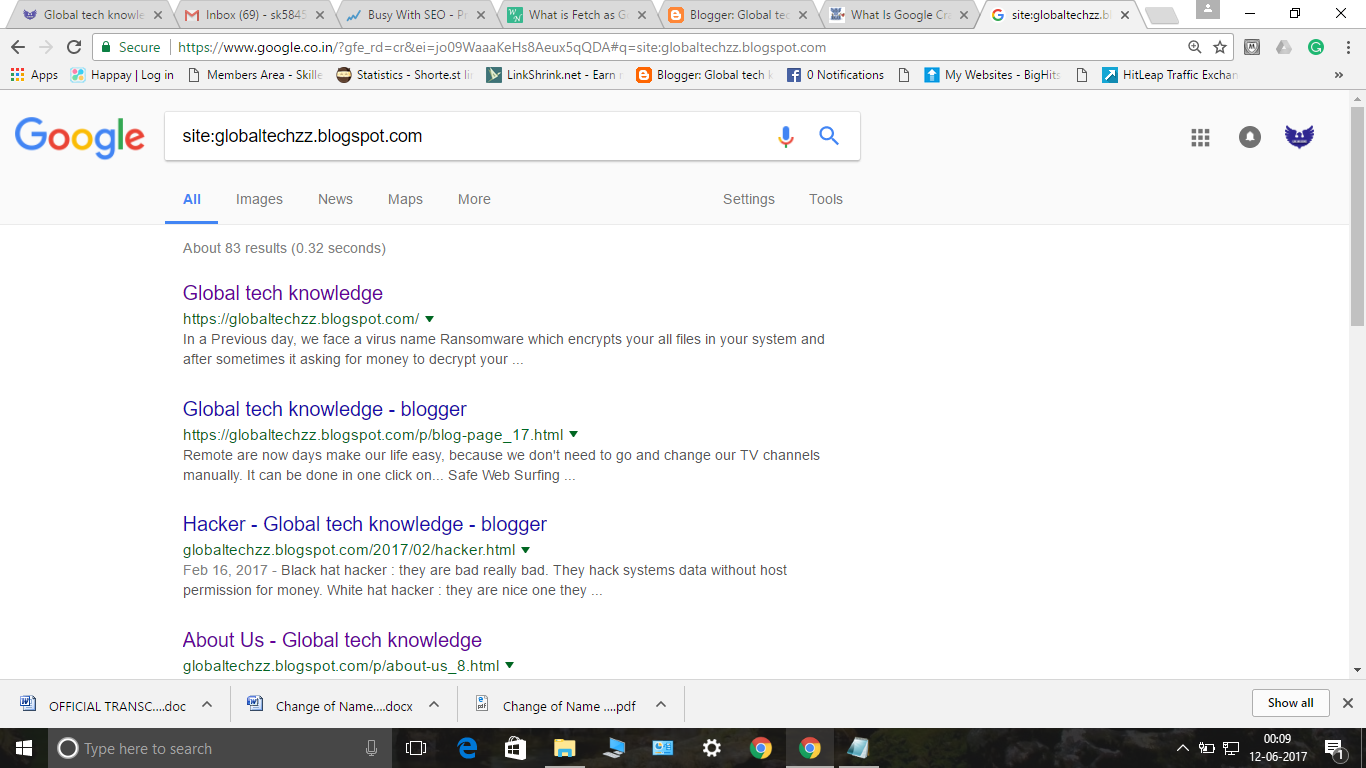Open the Apps bookmarks shortcut
1366x768 pixels.
[x=34, y=75]
